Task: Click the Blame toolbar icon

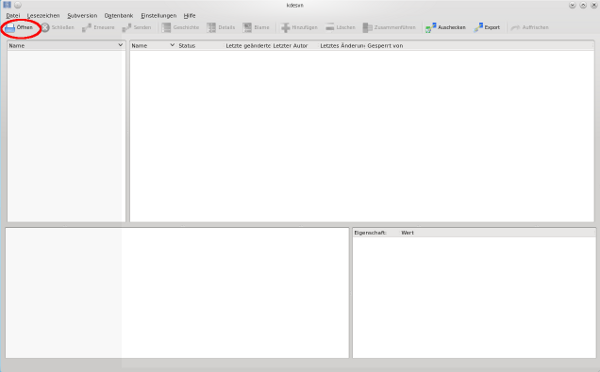Action: click(247, 28)
